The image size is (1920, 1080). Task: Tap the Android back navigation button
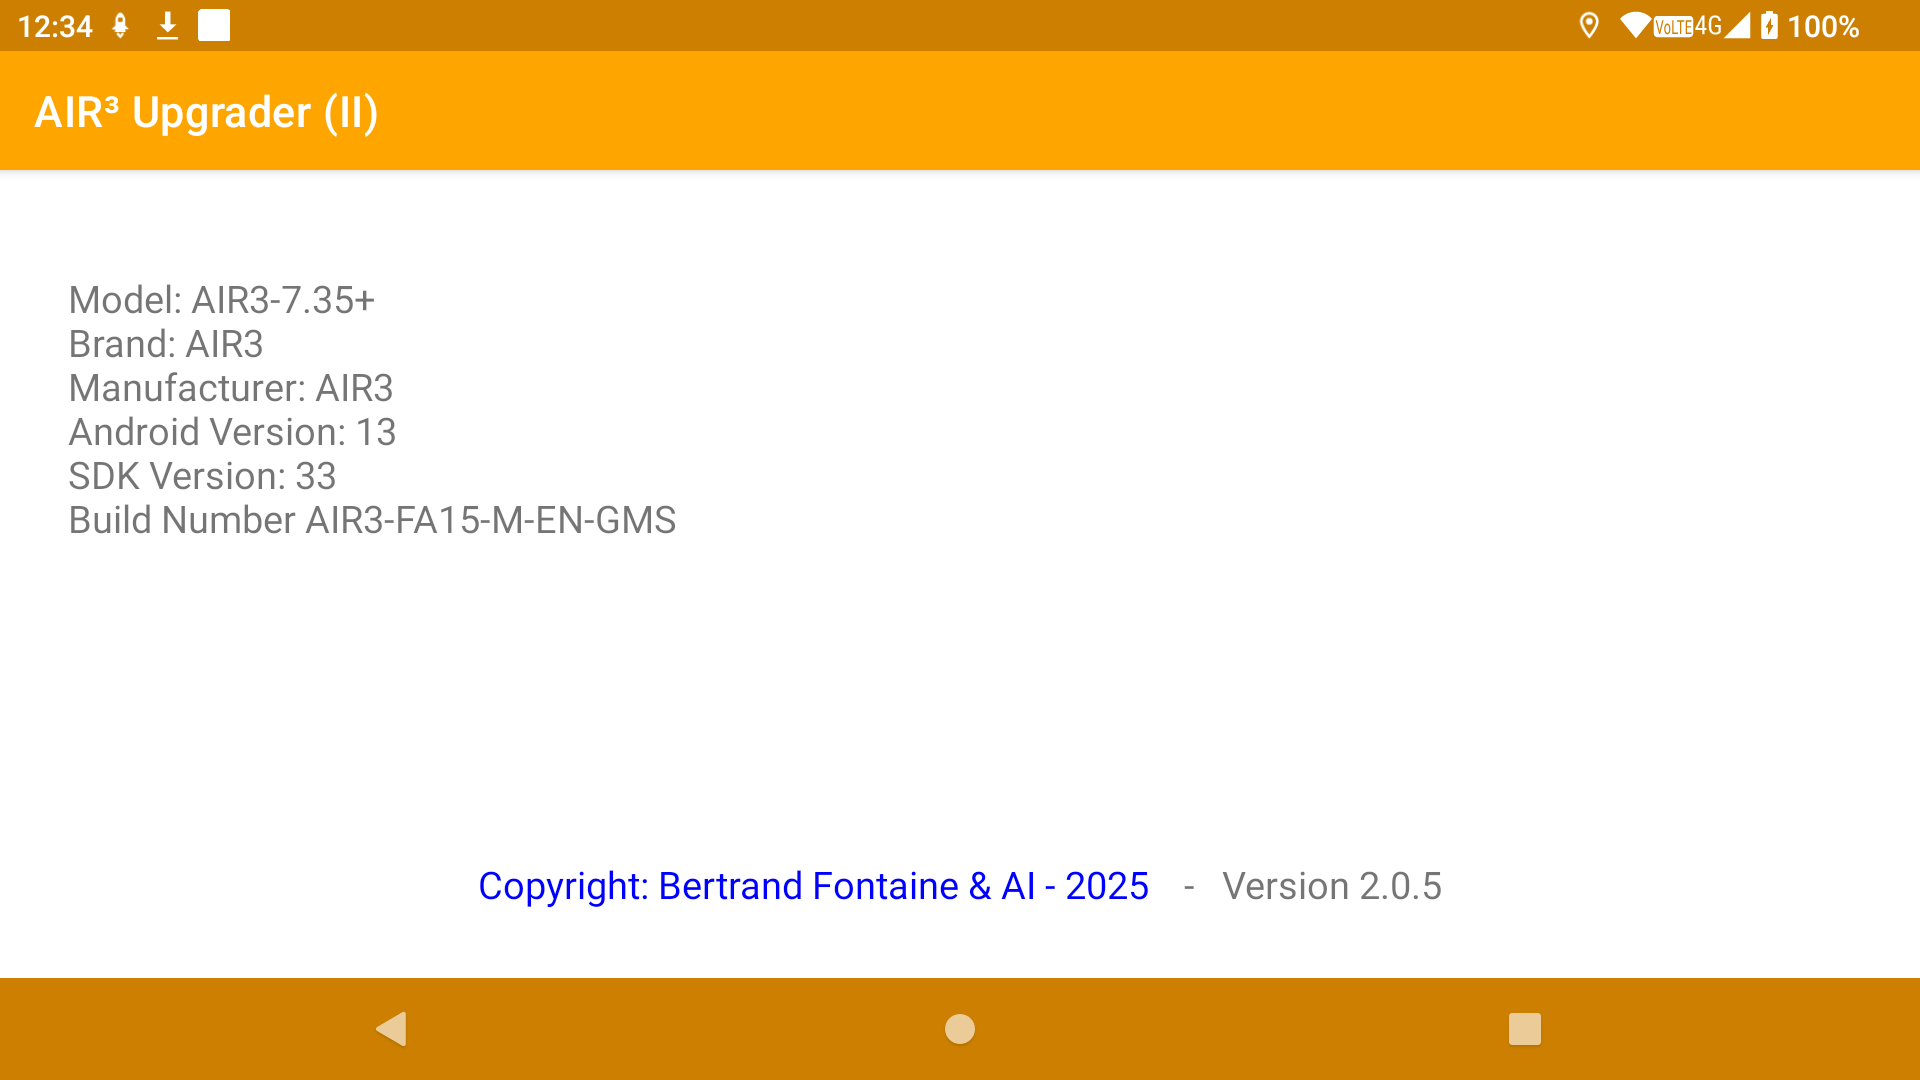coord(391,1029)
